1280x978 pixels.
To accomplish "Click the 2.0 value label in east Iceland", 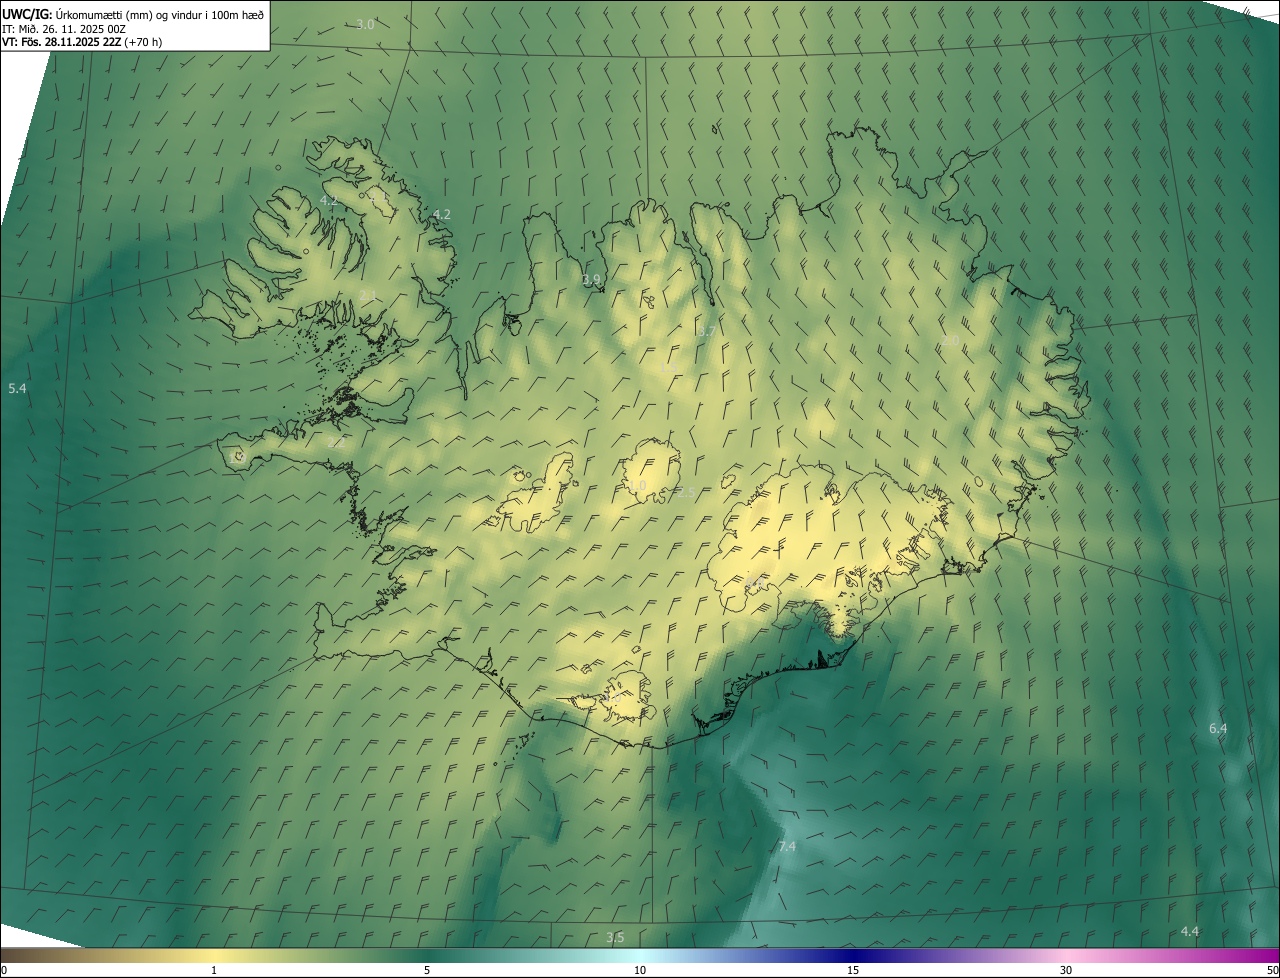I will (x=950, y=342).
